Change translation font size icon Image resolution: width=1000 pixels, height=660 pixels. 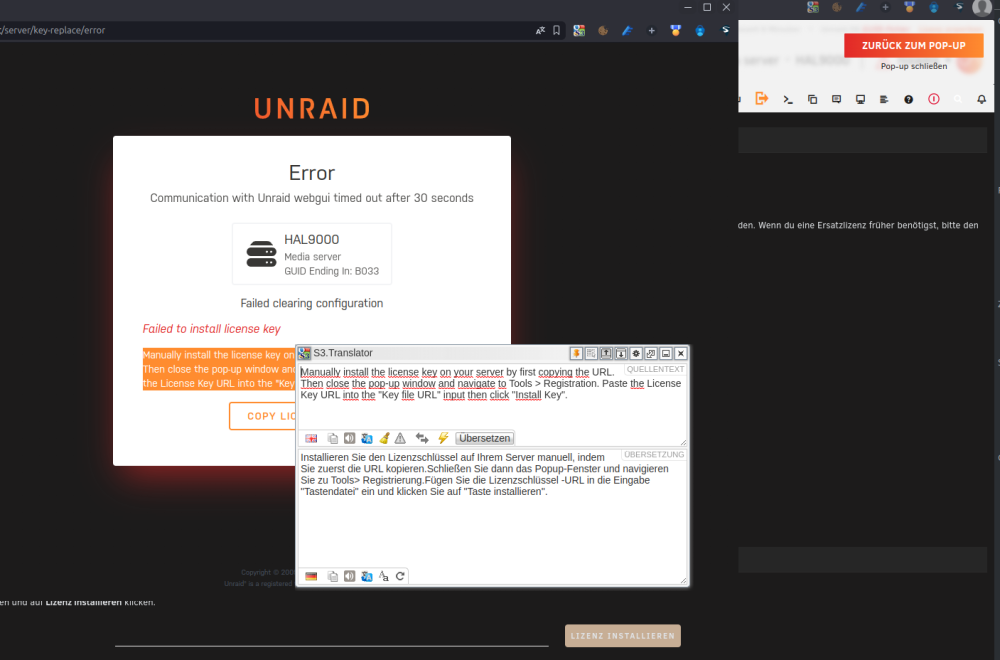pos(384,576)
